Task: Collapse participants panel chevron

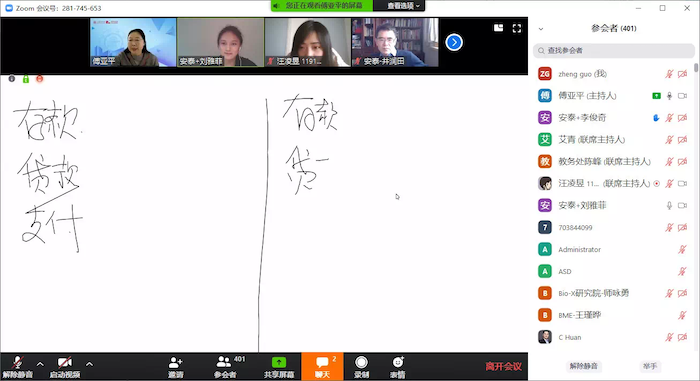Action: 541,29
